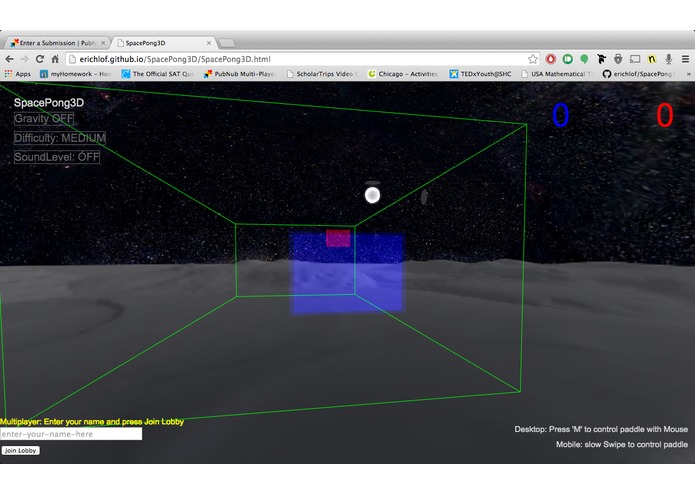Open the myHomework bookmark

point(75,74)
